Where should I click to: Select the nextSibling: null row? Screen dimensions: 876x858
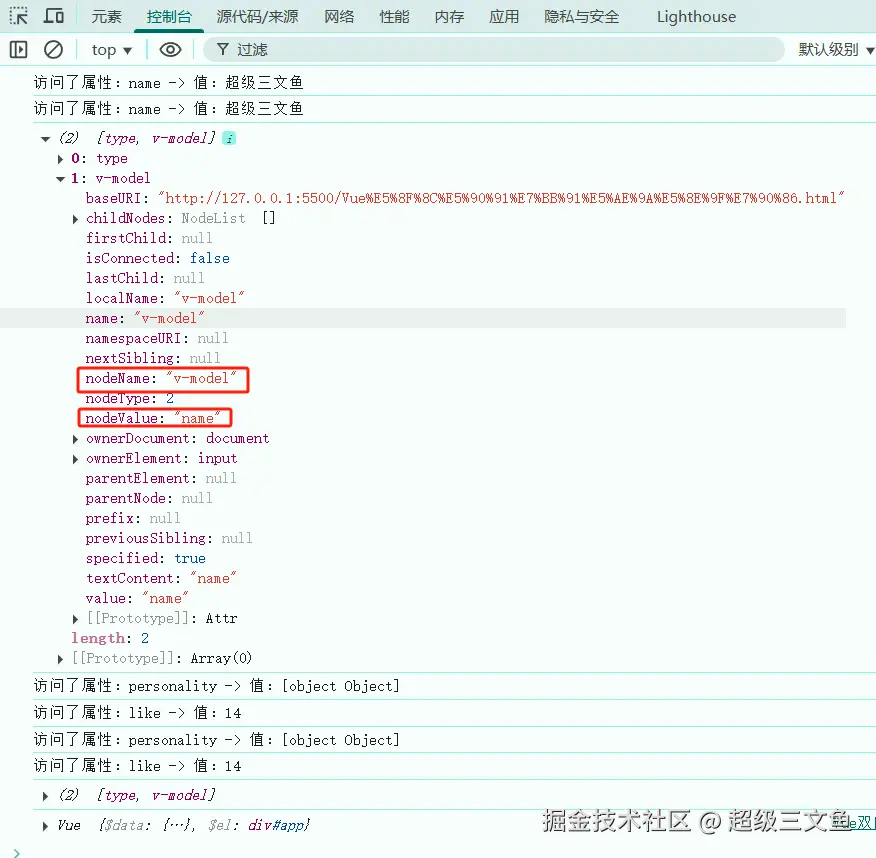[x=153, y=358]
